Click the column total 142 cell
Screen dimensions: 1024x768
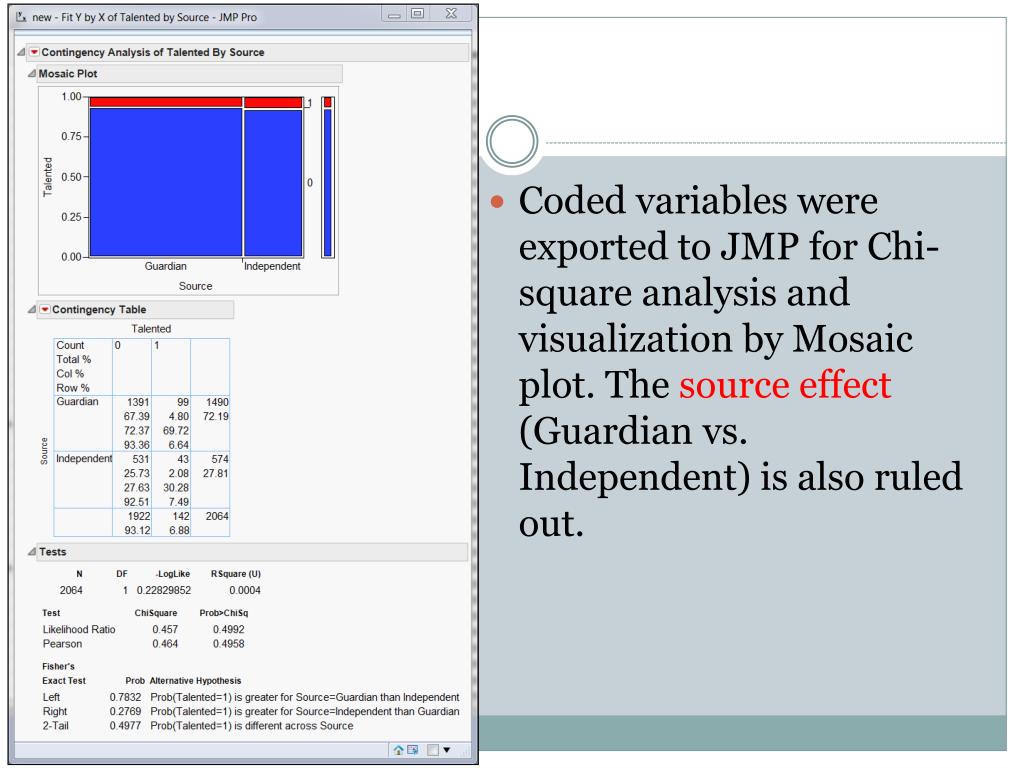(181, 517)
